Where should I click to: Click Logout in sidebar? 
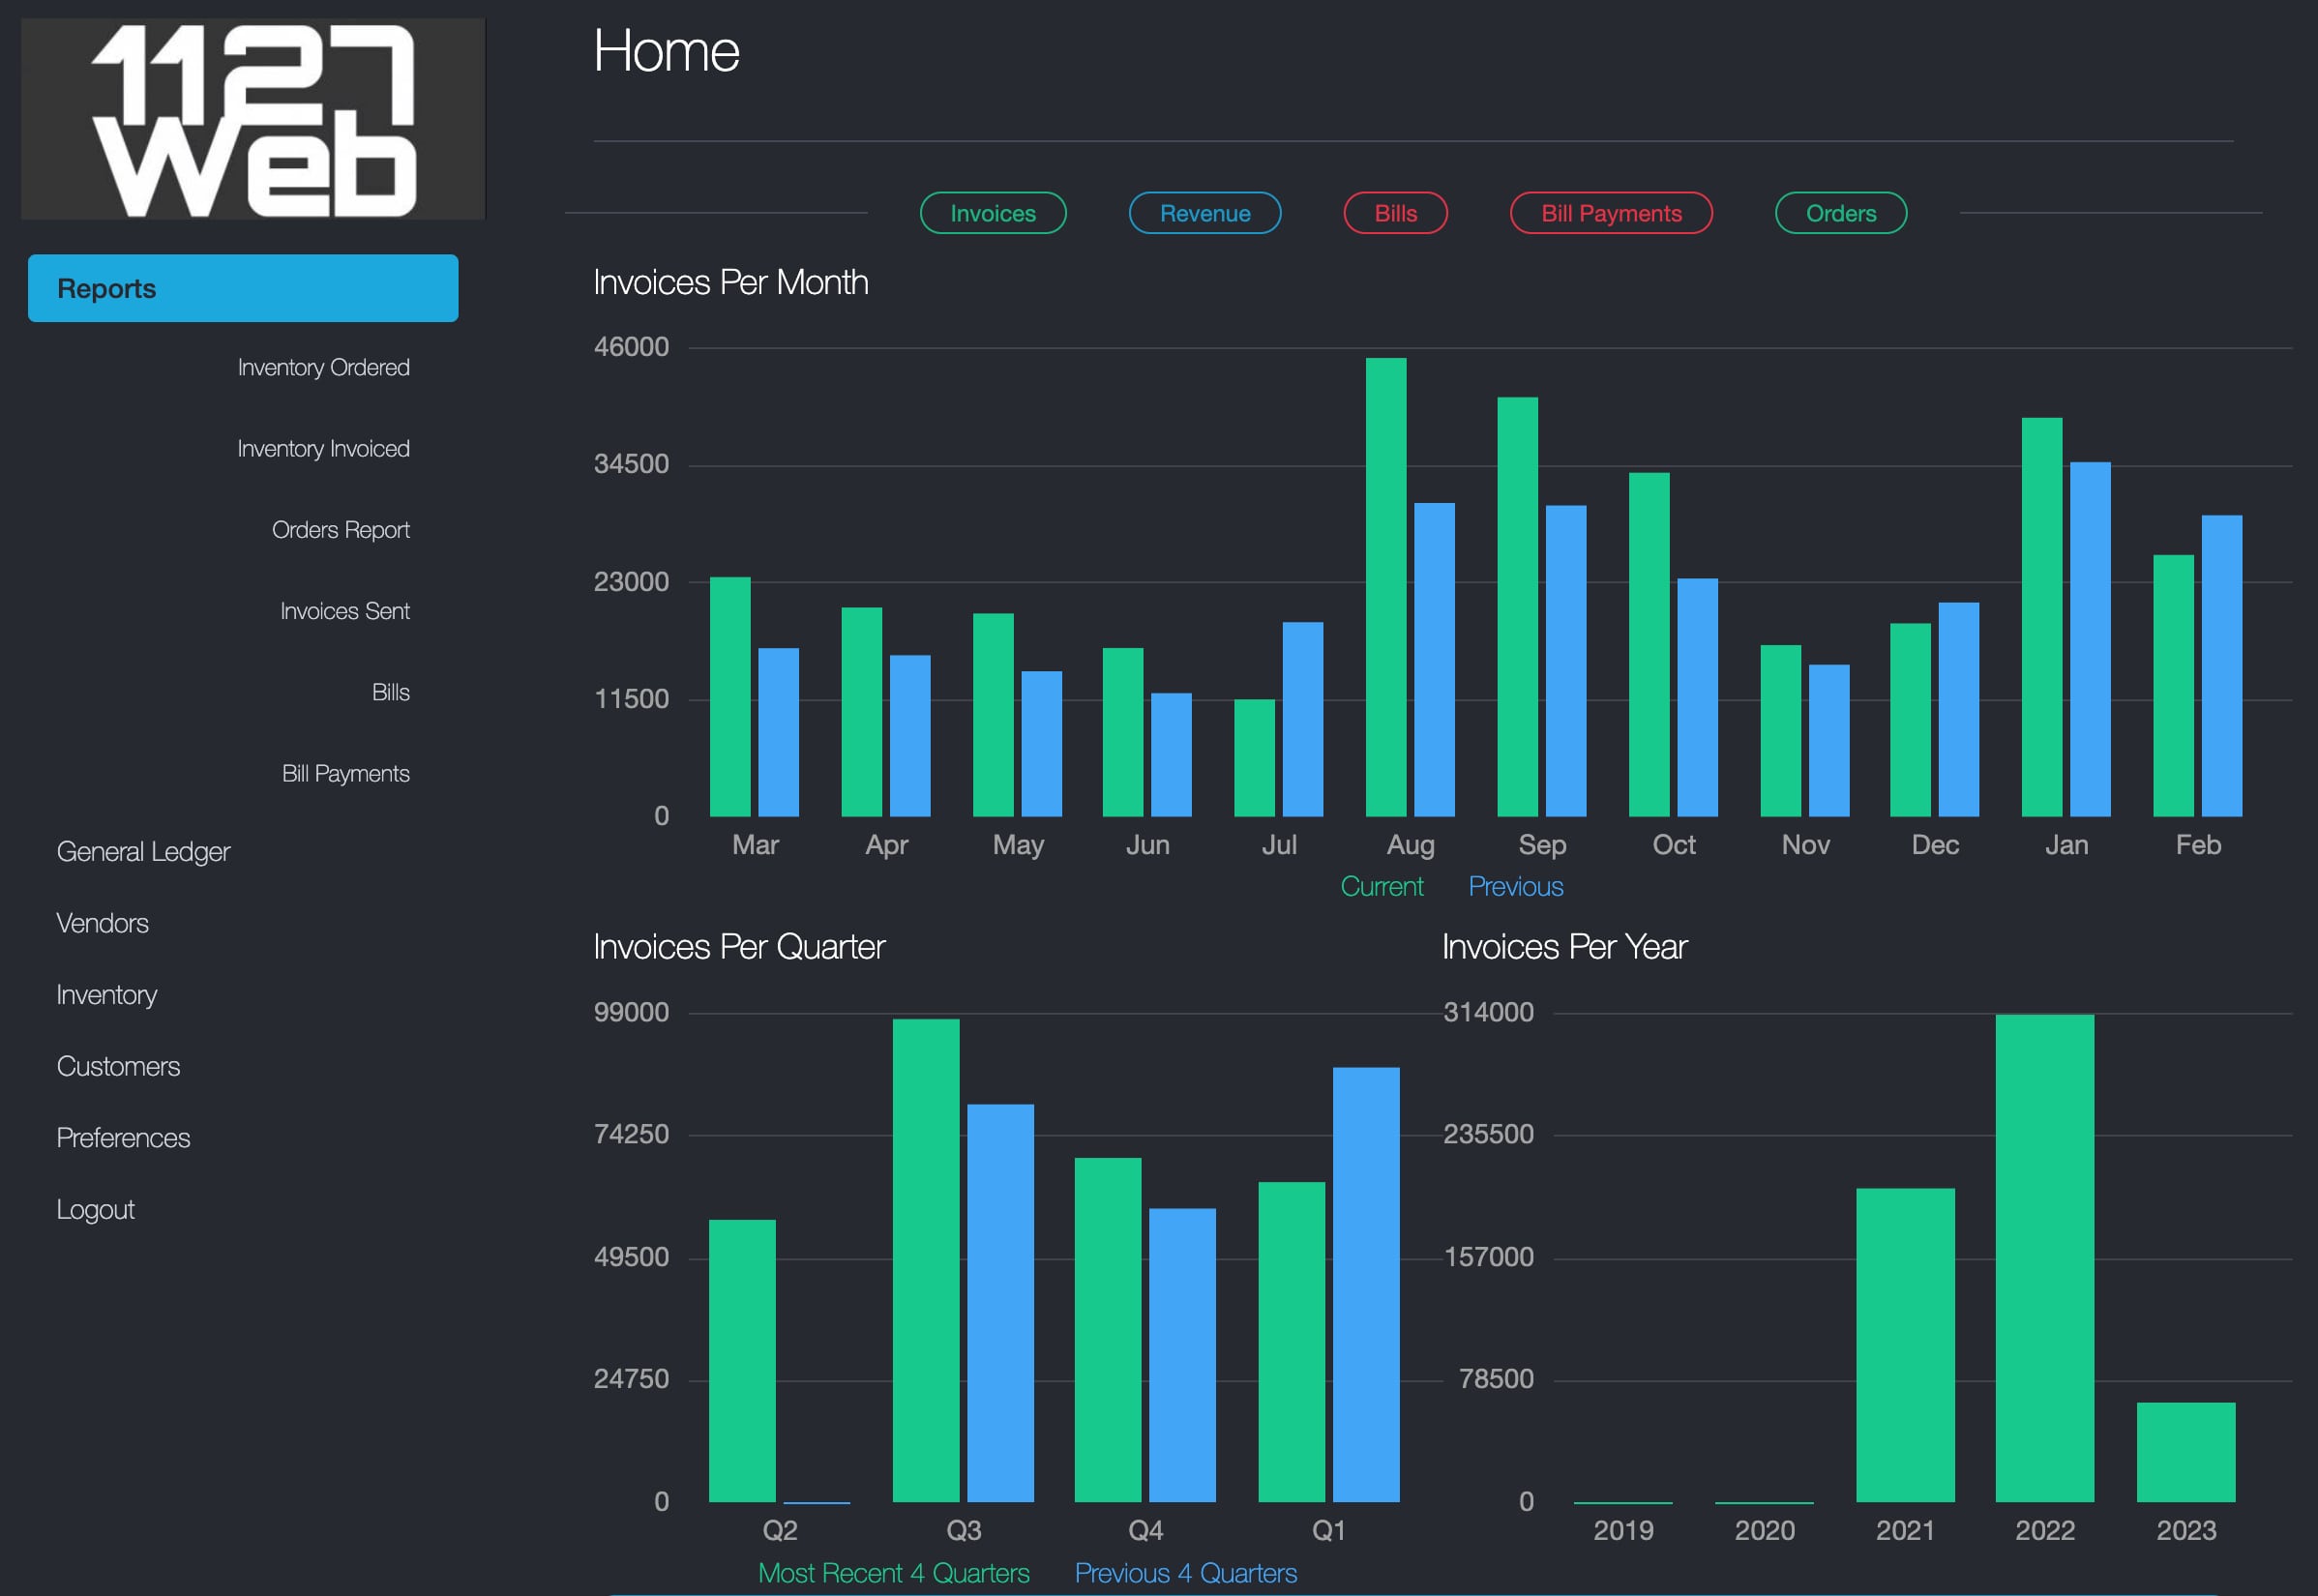95,1209
